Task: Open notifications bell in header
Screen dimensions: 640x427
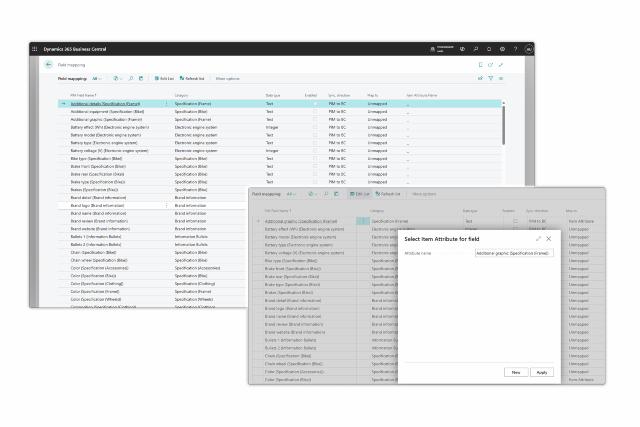Action: (x=489, y=48)
